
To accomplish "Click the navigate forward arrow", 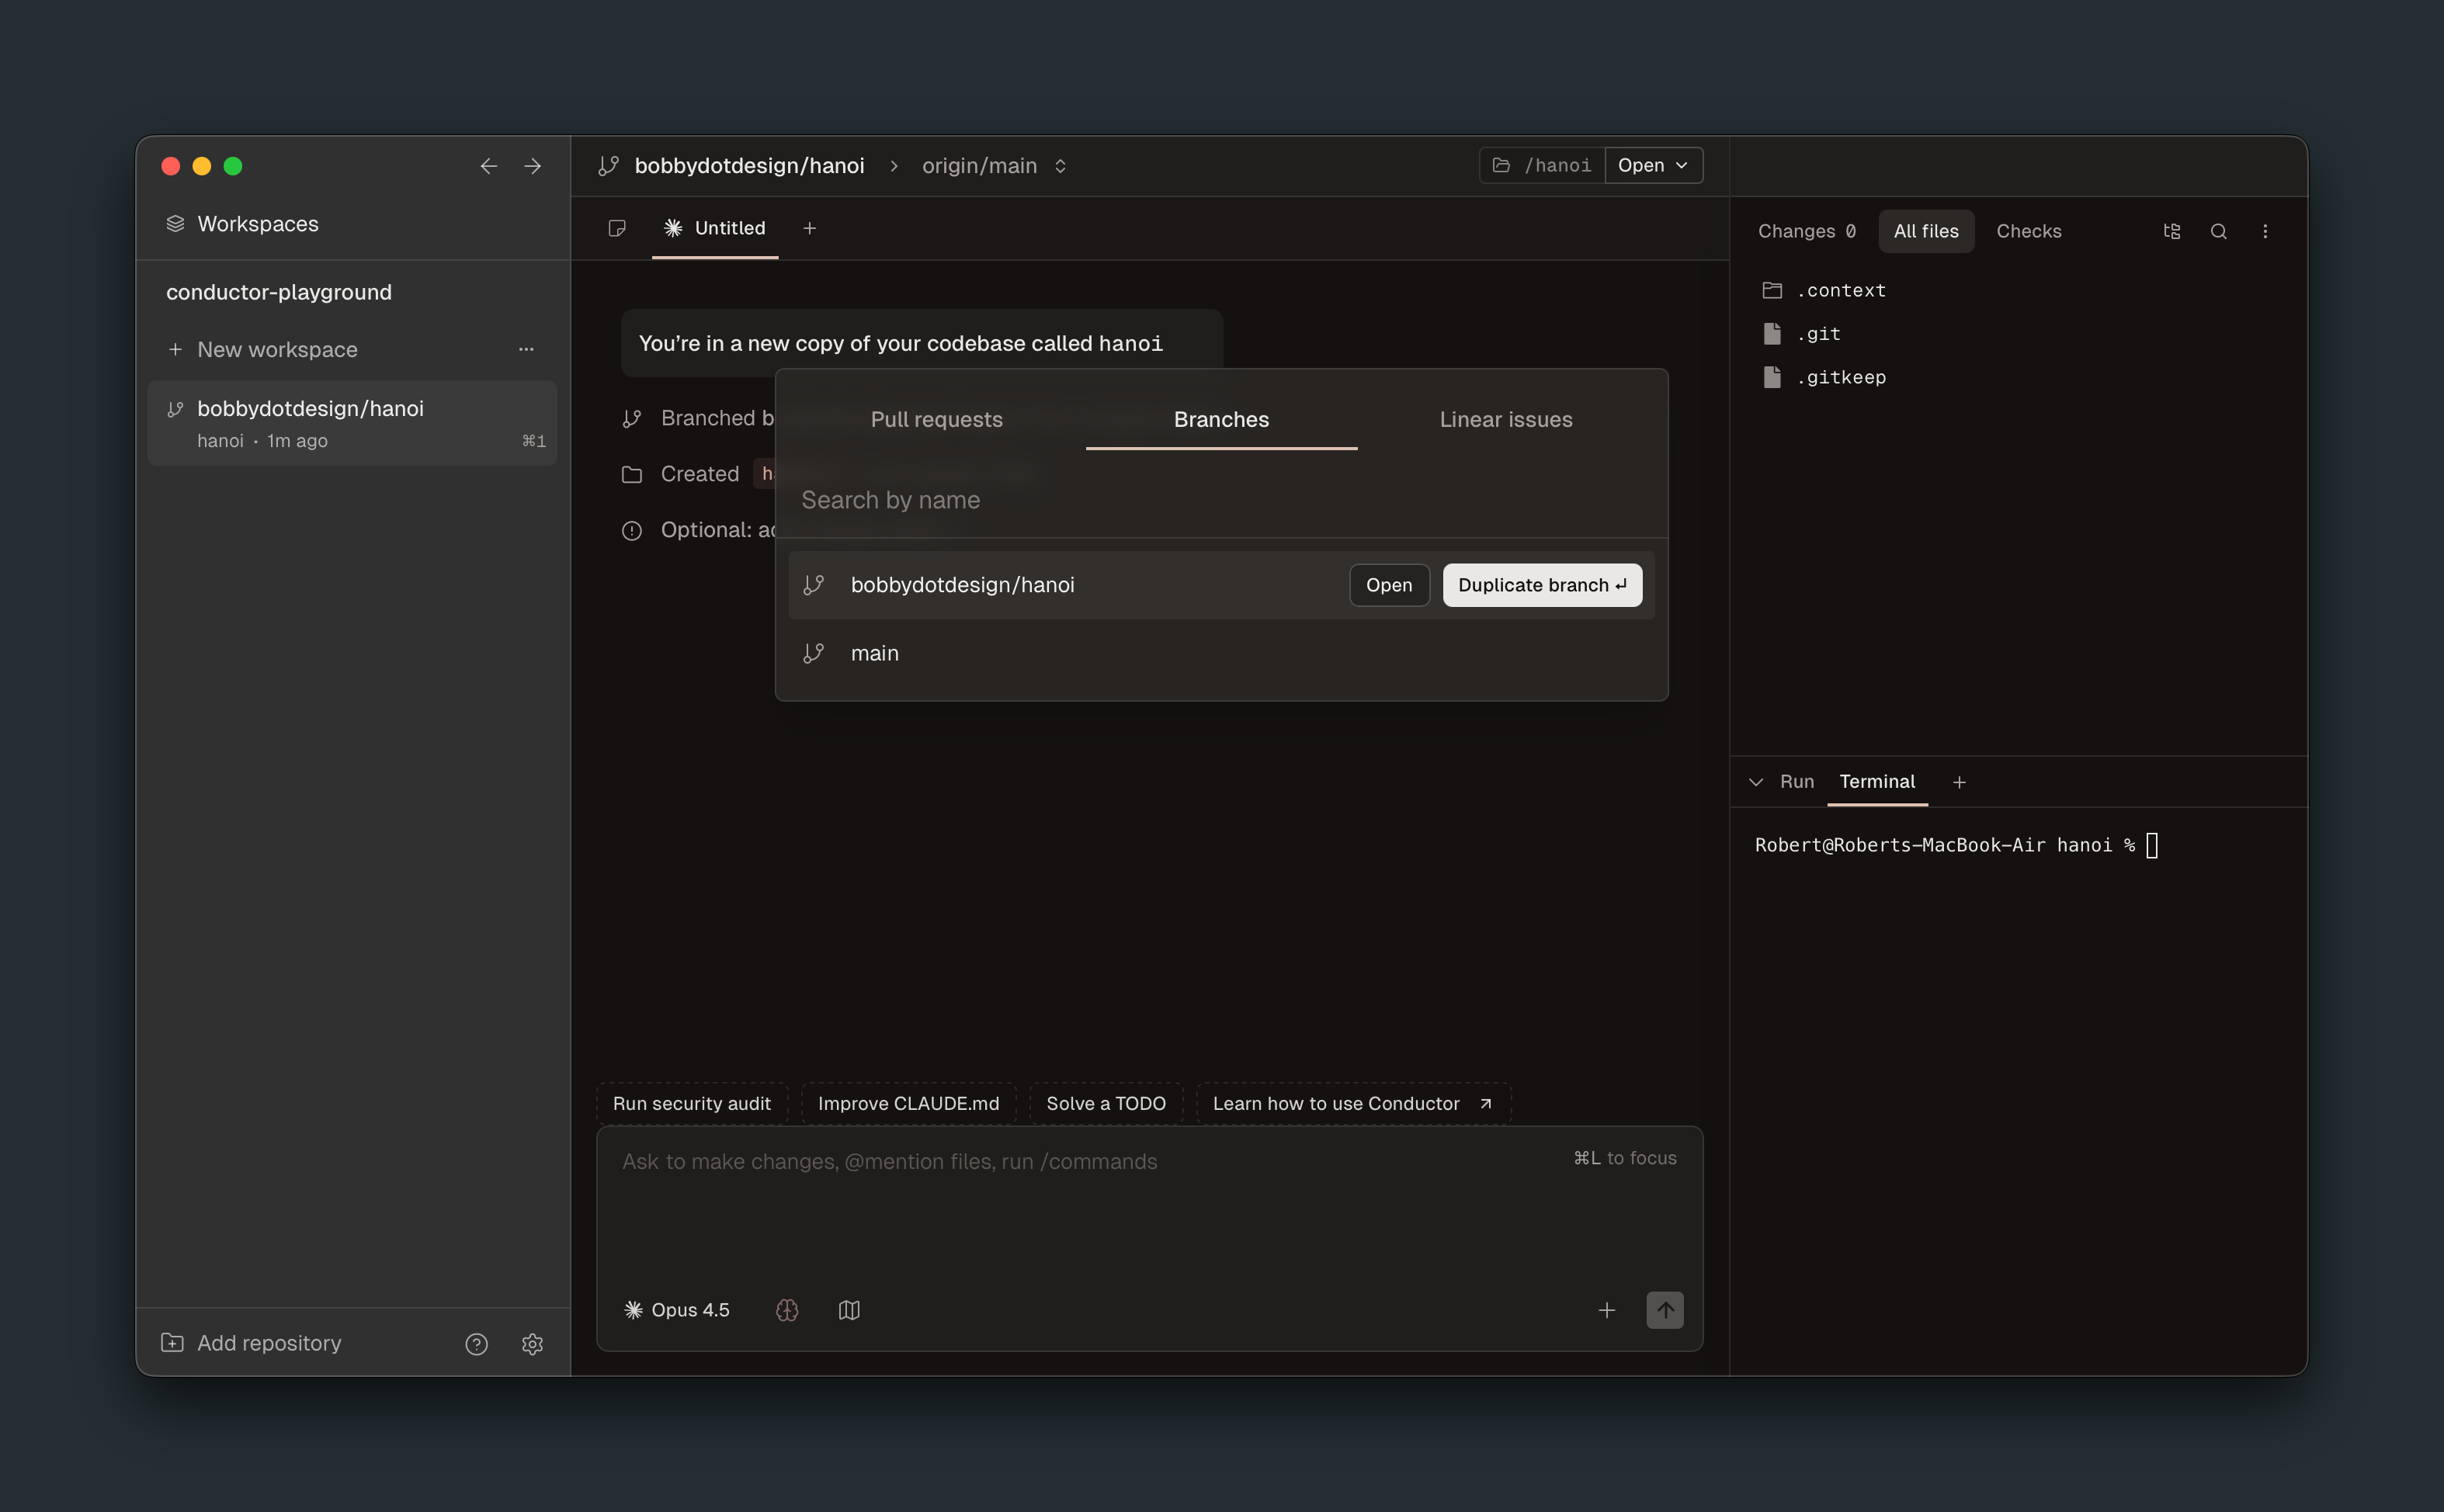I will pos(532,166).
